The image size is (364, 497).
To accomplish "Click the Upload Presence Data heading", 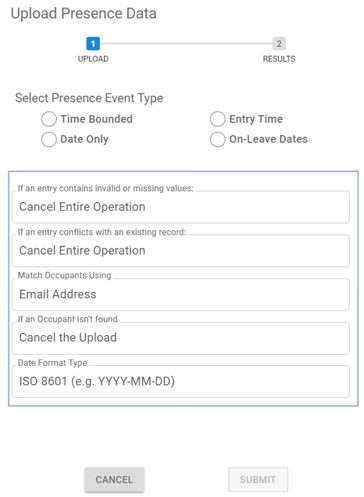I will 84,14.
